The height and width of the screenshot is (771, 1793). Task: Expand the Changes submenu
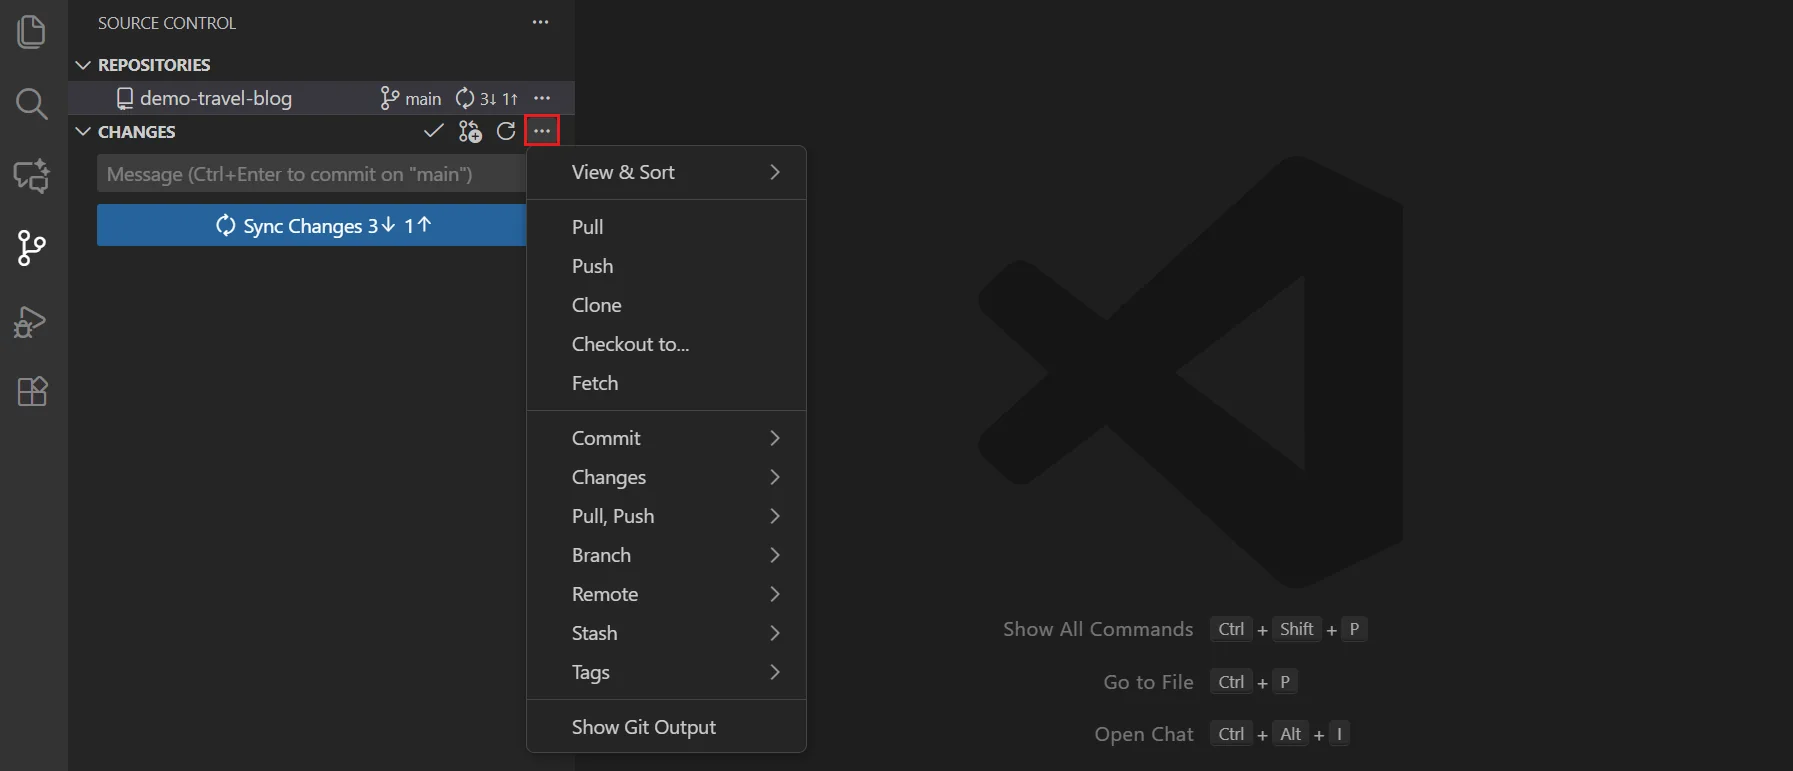[x=666, y=477]
